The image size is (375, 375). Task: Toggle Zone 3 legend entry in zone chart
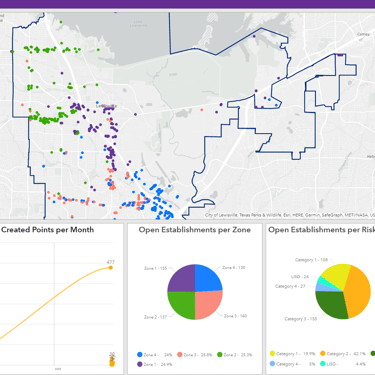pyautogui.click(x=195, y=355)
